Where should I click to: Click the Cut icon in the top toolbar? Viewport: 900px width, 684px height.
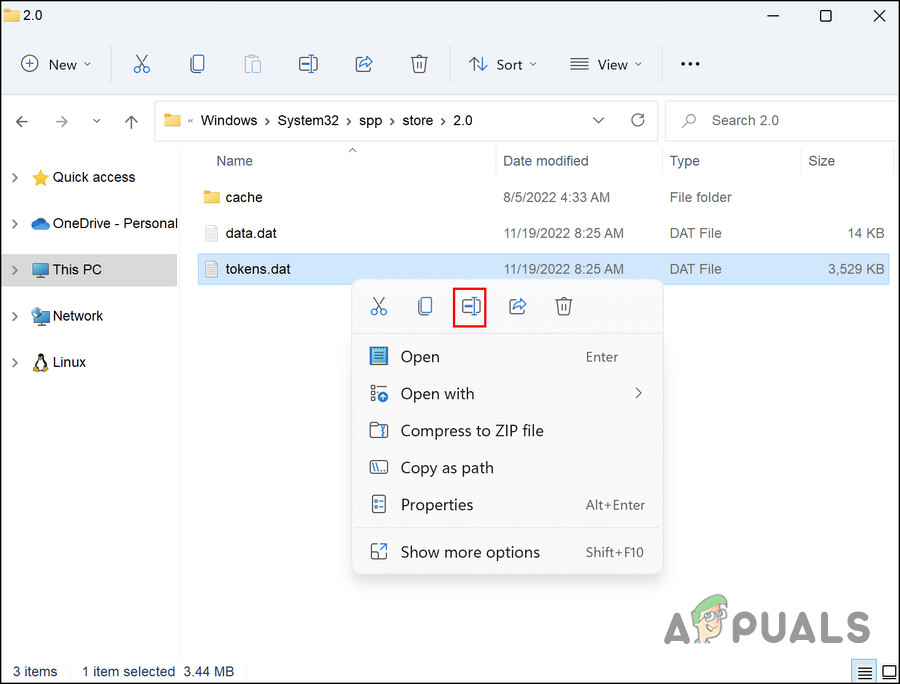point(141,64)
